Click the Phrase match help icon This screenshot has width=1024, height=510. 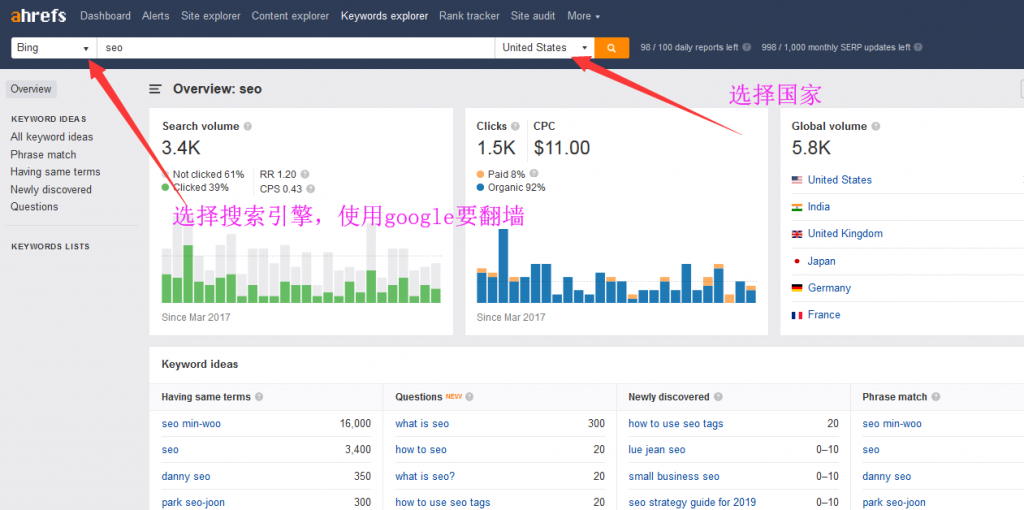(x=935, y=397)
